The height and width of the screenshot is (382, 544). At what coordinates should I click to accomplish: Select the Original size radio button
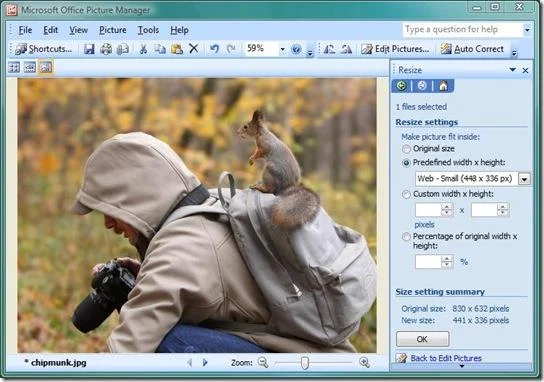point(406,149)
